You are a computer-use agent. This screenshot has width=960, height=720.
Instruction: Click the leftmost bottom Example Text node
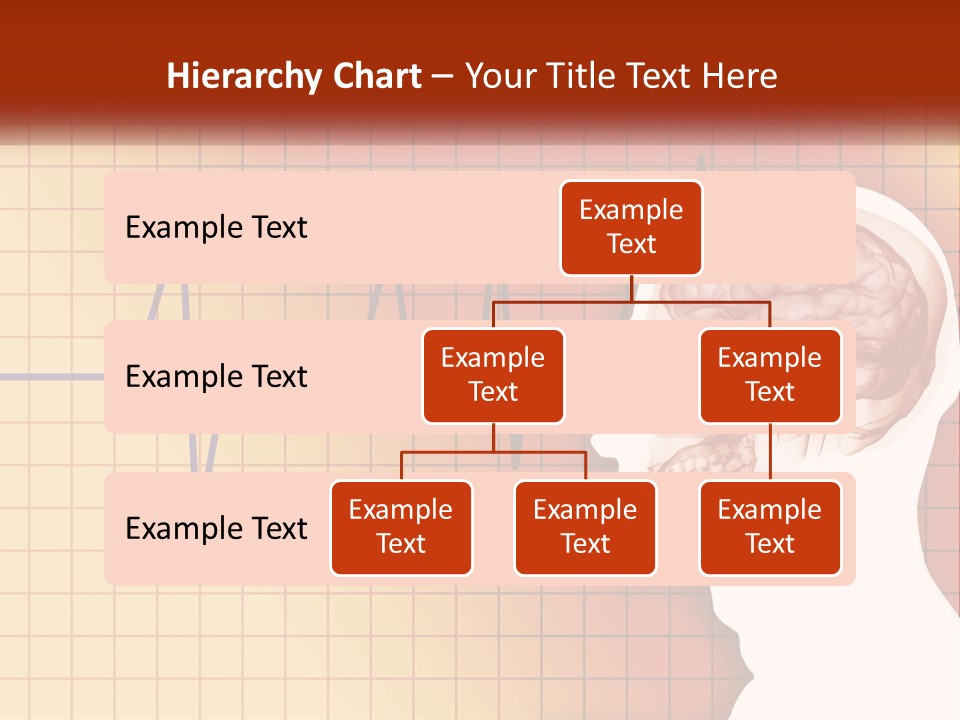(401, 527)
